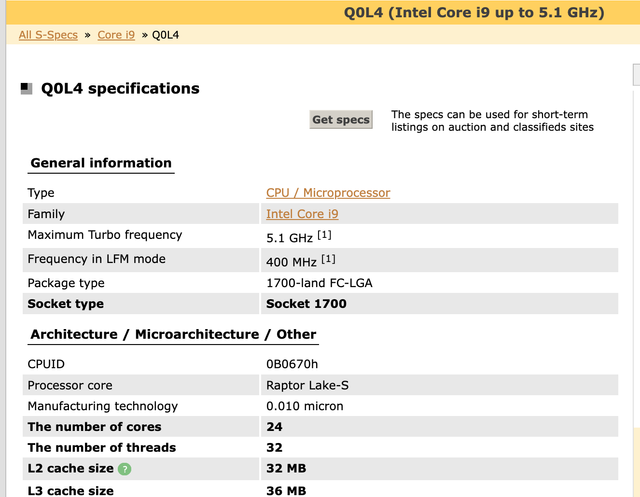This screenshot has width=640, height=497.
Task: Open the All S-Specs breadcrumb link
Action: (x=48, y=35)
